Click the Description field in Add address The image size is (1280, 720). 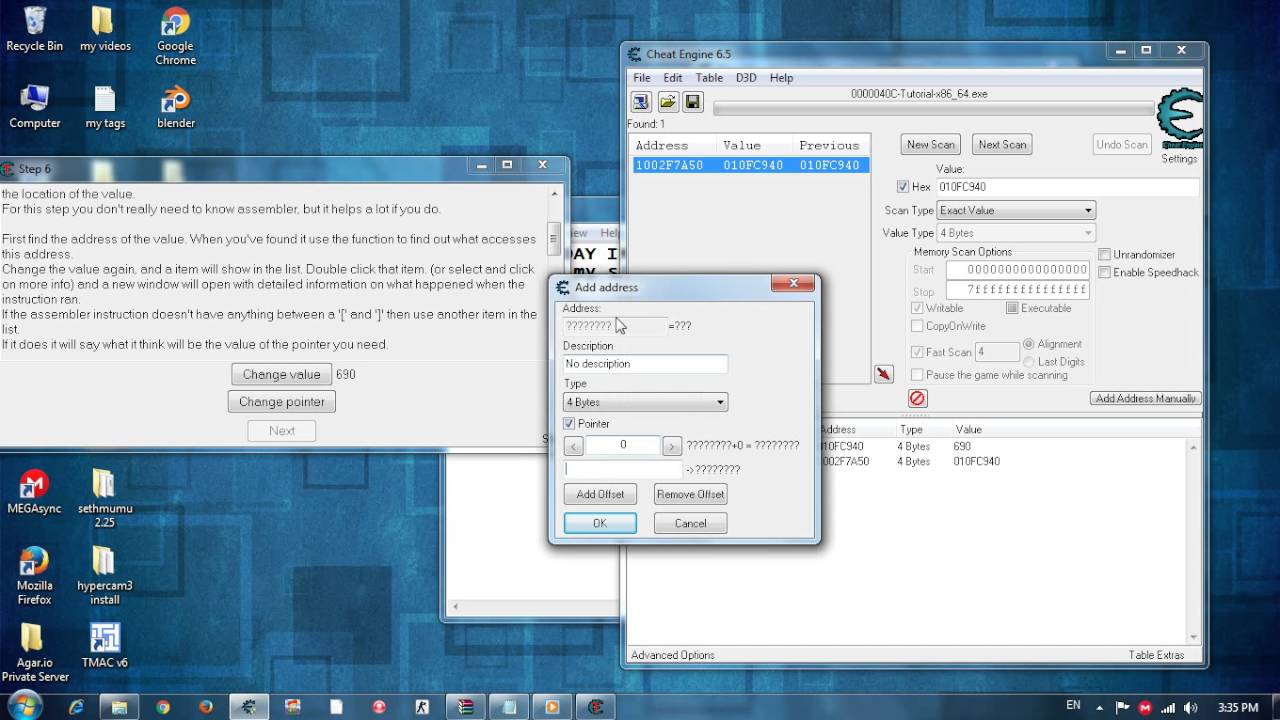[x=645, y=364]
